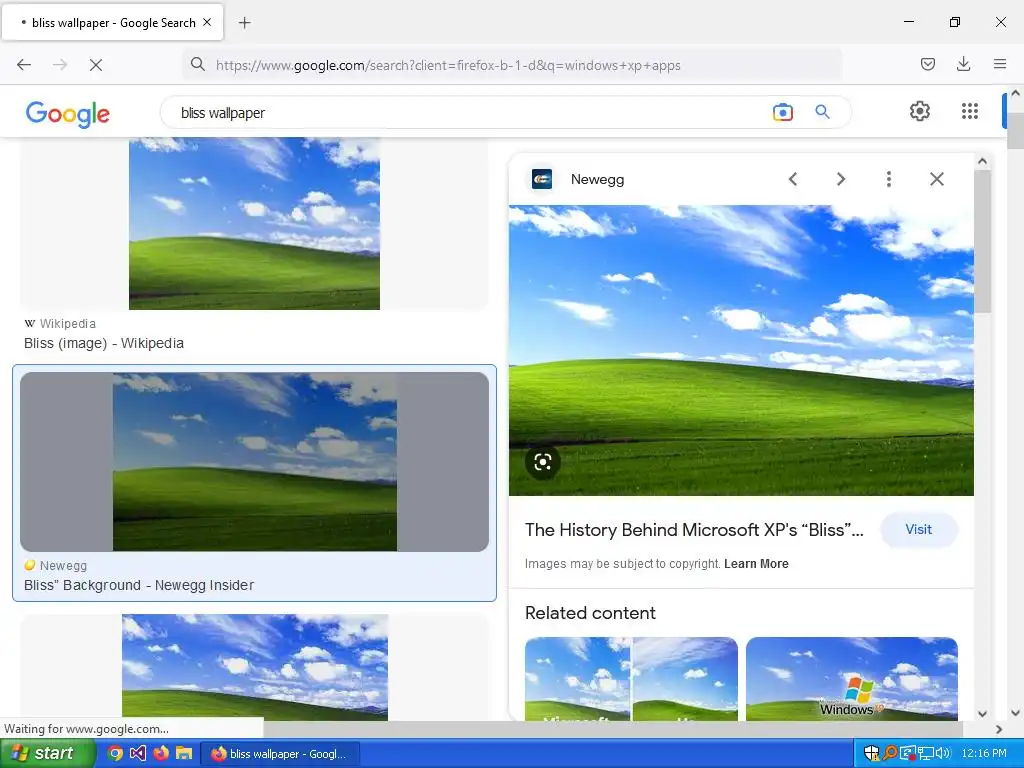Launch Visual Studio from quick launch
This screenshot has height=768, width=1024.
pyautogui.click(x=138, y=754)
